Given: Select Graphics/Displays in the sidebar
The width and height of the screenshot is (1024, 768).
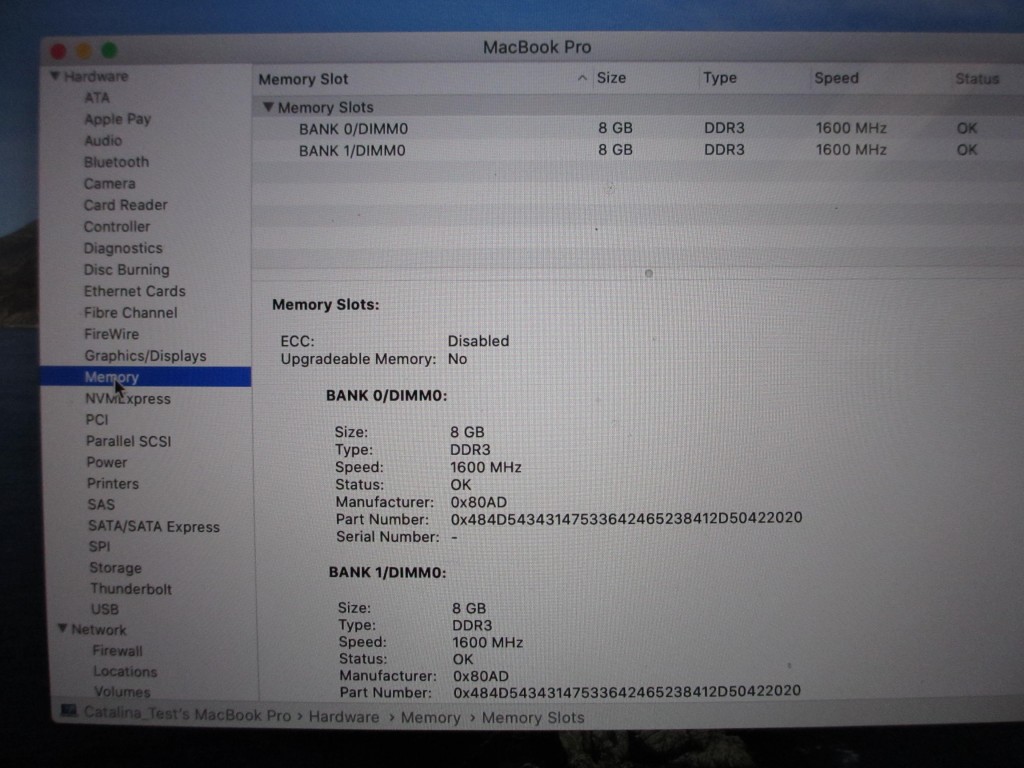Looking at the screenshot, I should (145, 356).
